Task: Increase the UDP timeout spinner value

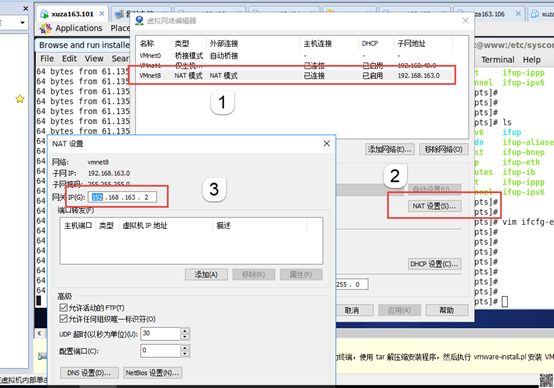Action: click(185, 331)
